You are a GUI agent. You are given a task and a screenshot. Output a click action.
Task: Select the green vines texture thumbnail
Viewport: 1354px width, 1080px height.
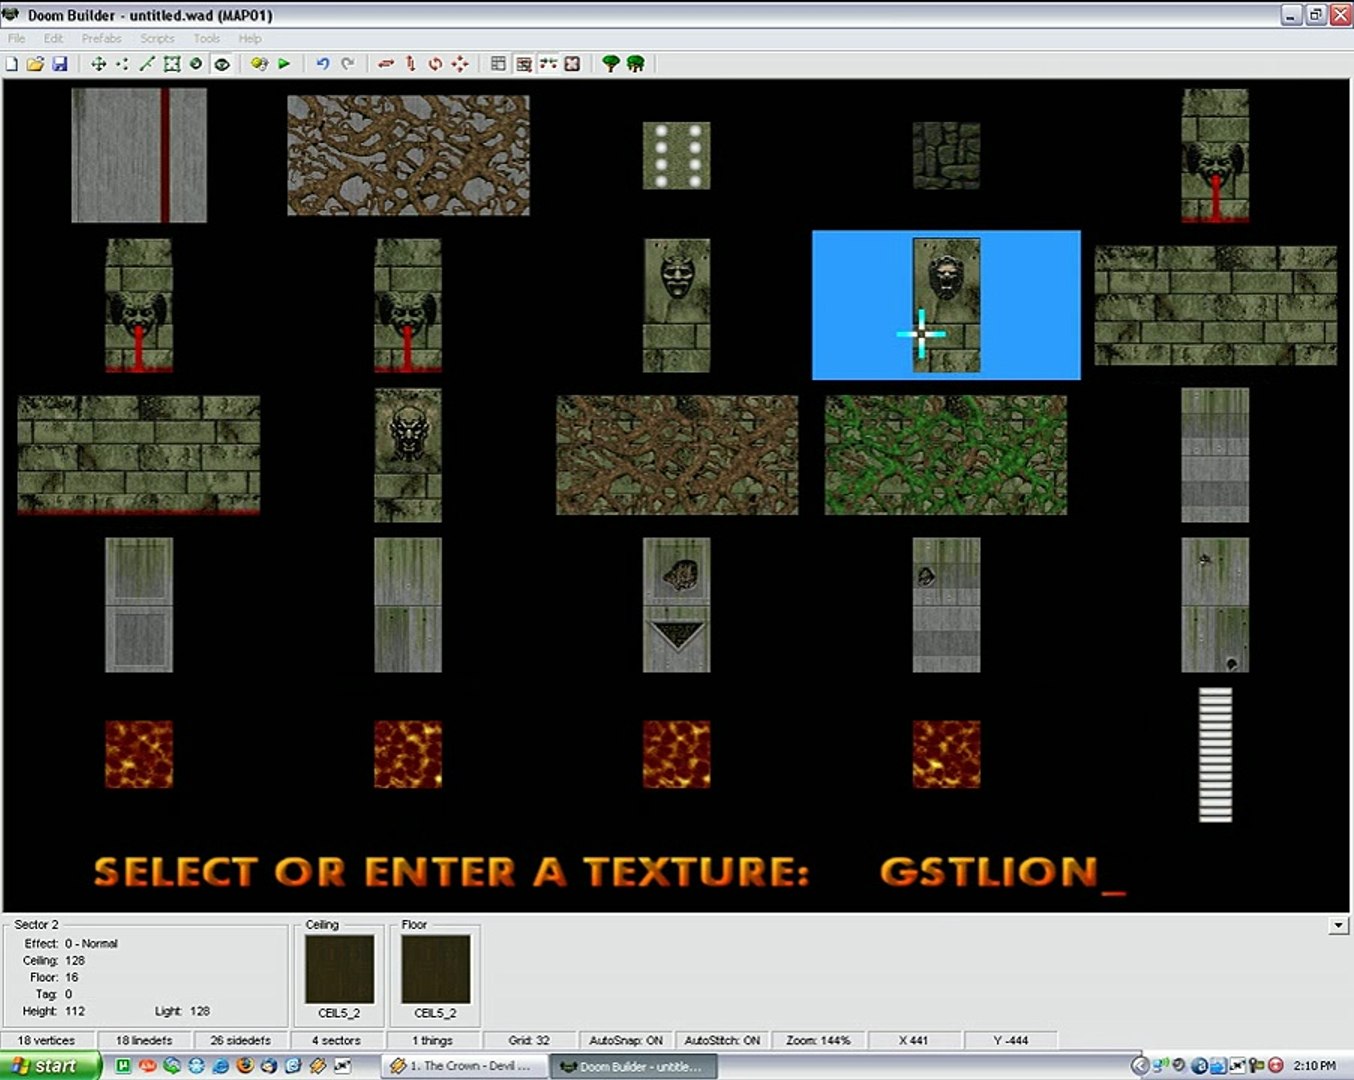pos(945,455)
